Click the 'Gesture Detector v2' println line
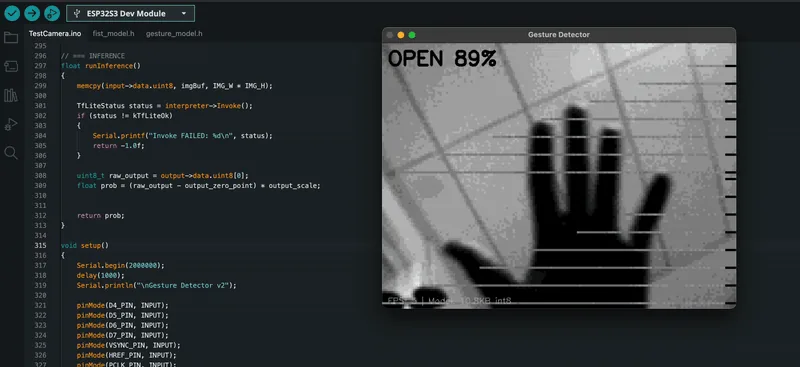This screenshot has width=800, height=367. click(157, 285)
